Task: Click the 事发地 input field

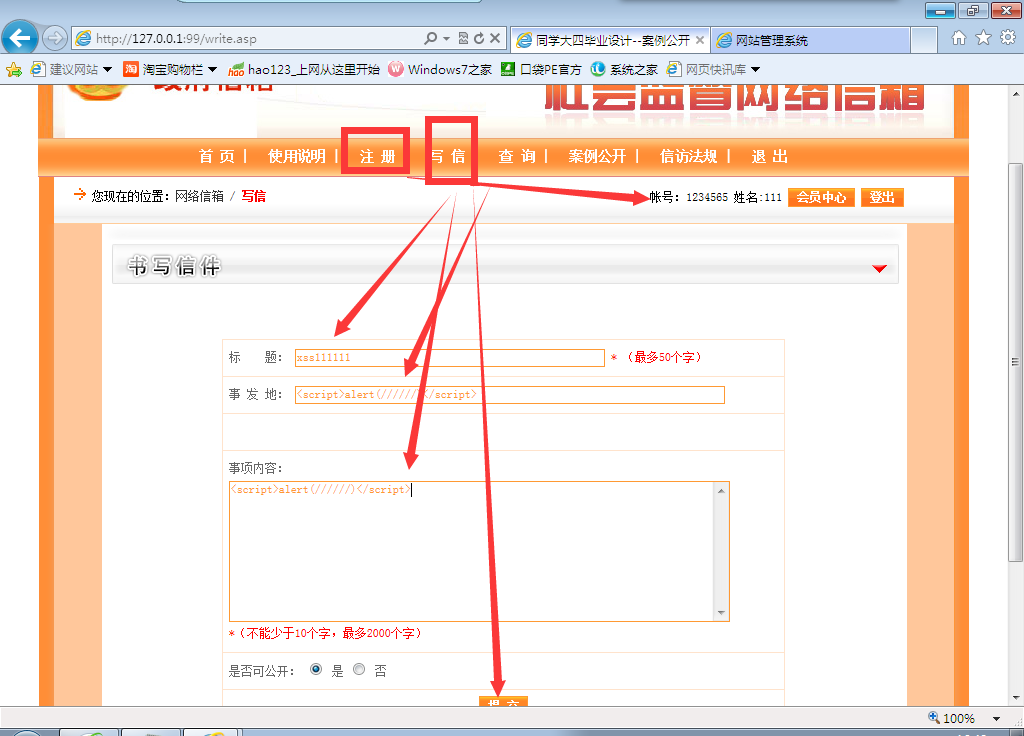Action: pos(509,394)
